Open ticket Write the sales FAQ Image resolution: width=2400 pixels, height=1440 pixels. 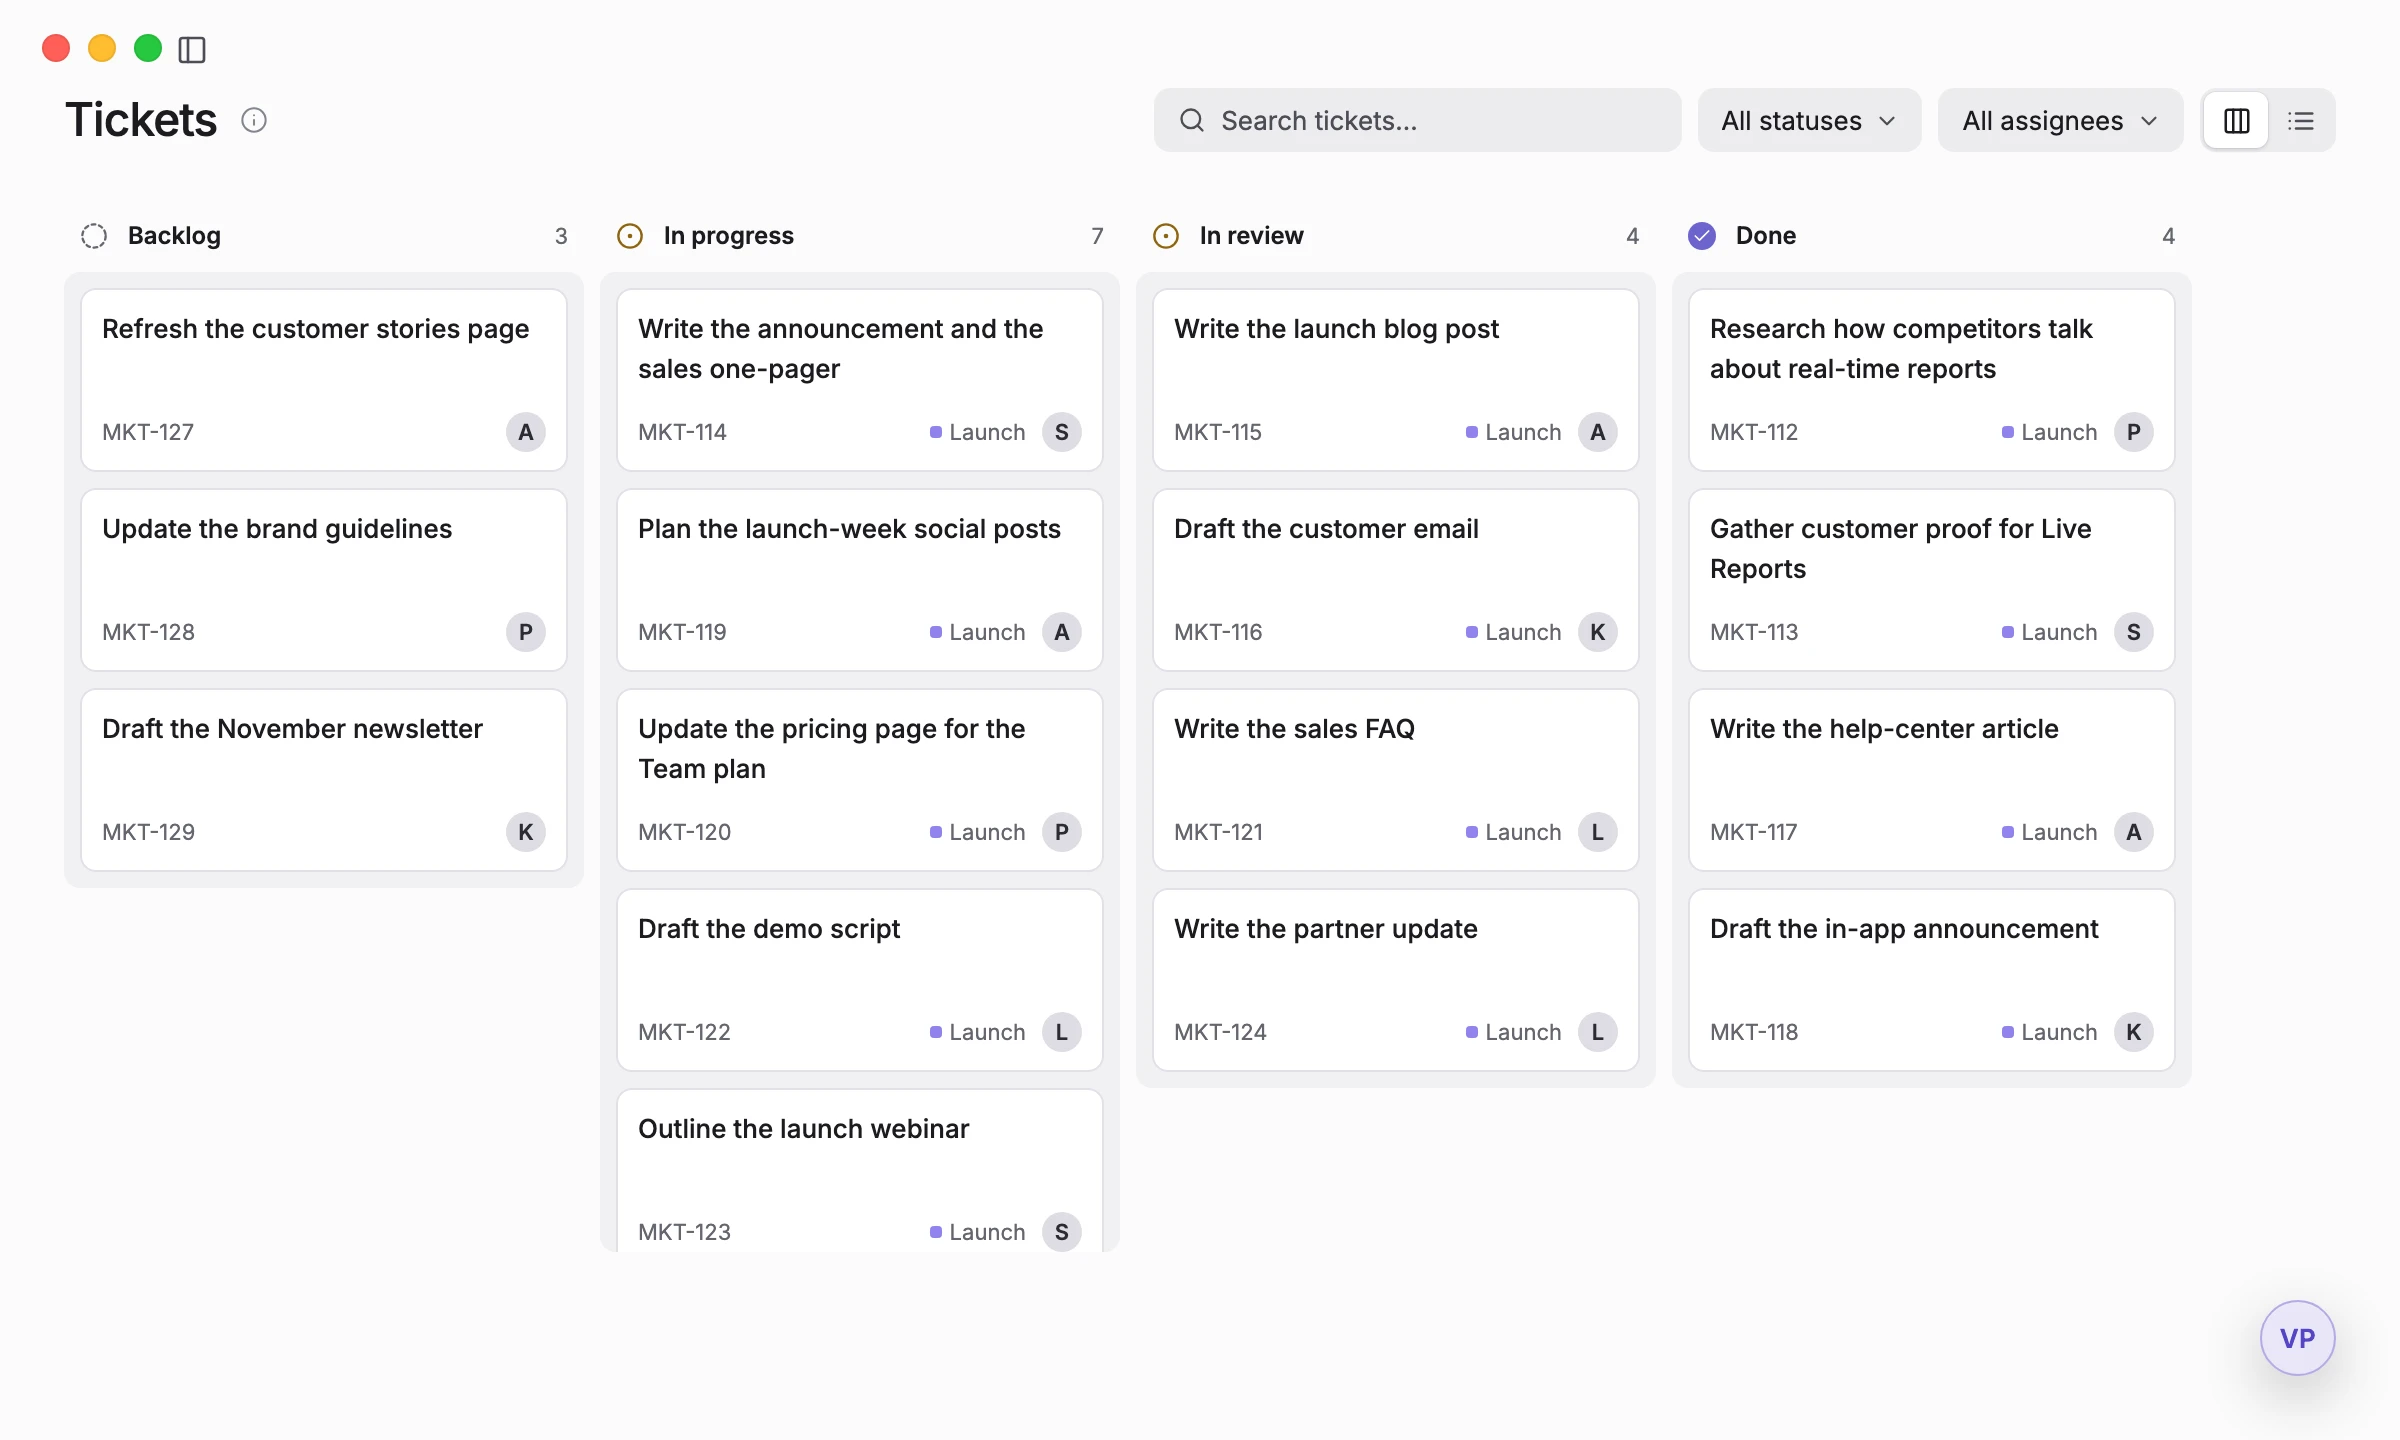click(x=1396, y=780)
